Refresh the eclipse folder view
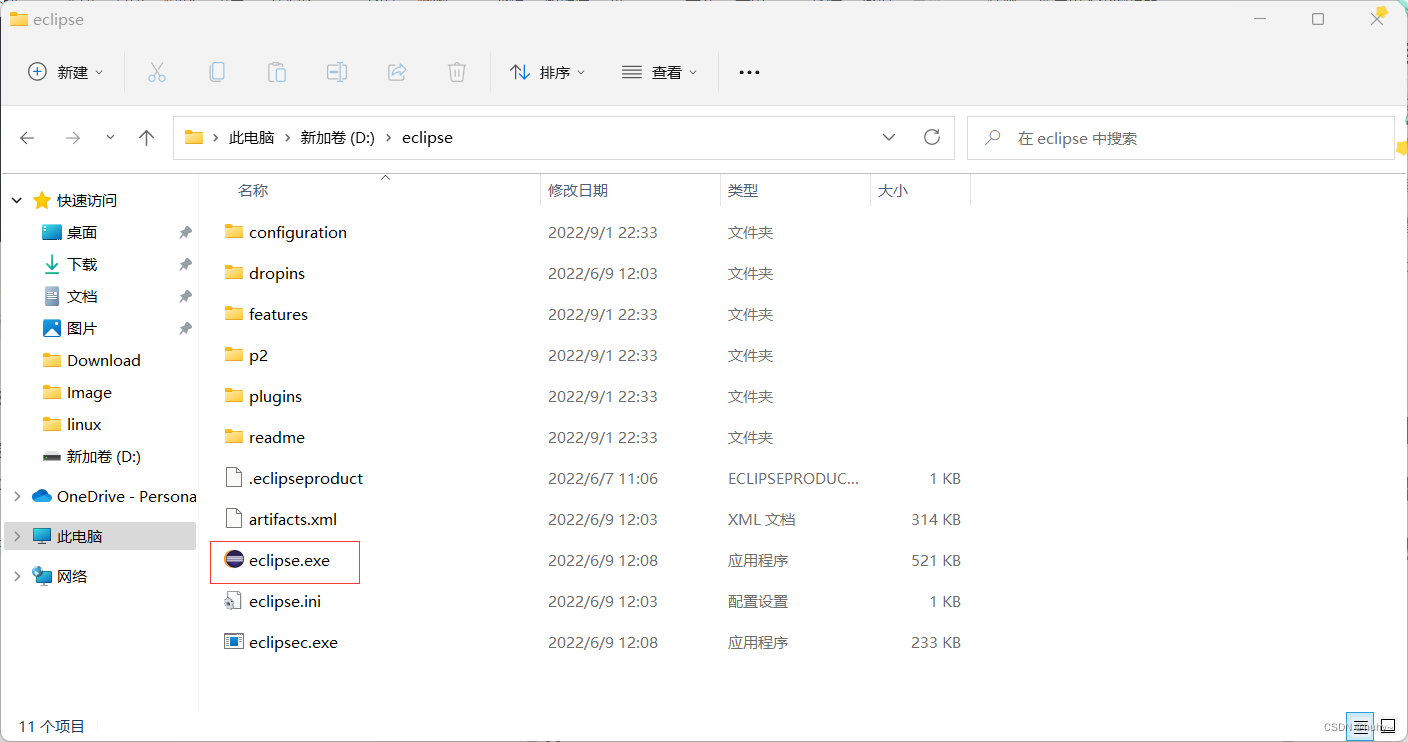The image size is (1408, 742). tap(932, 137)
